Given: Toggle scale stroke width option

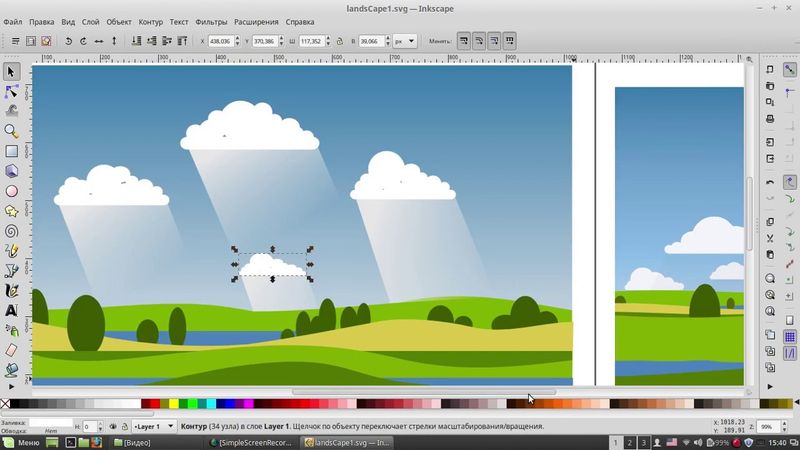Looking at the screenshot, I should 464,41.
